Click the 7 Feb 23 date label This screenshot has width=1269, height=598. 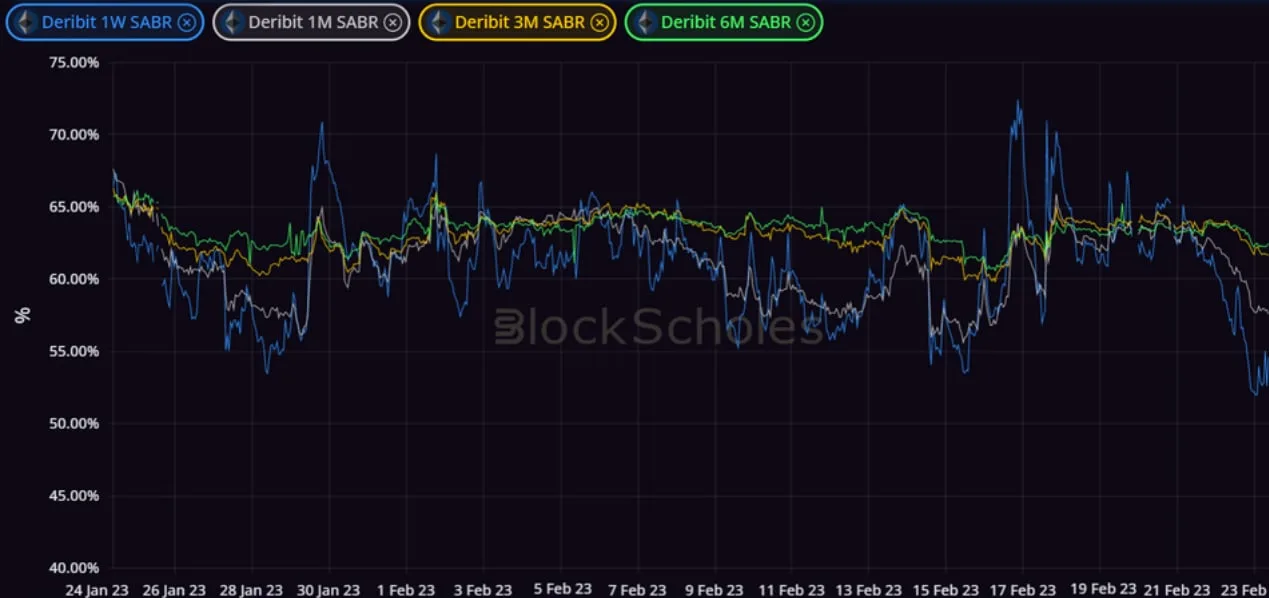636,589
